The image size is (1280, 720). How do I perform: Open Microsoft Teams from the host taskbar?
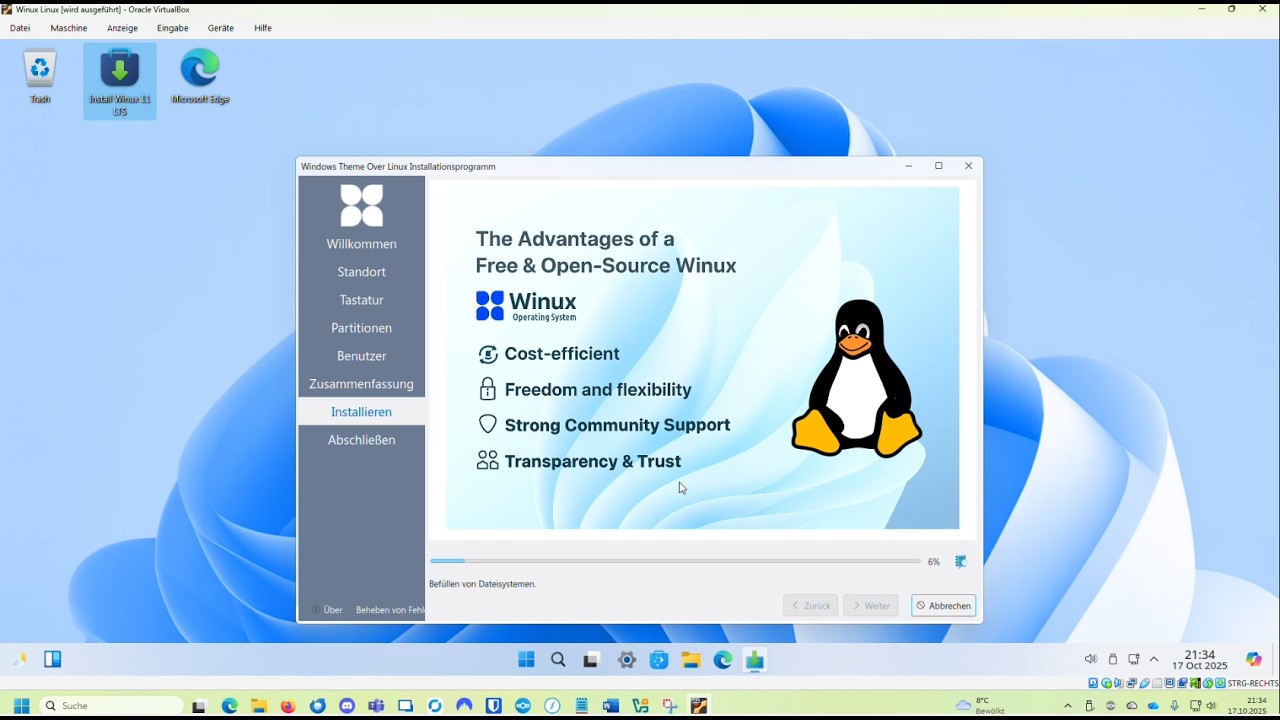click(x=376, y=706)
